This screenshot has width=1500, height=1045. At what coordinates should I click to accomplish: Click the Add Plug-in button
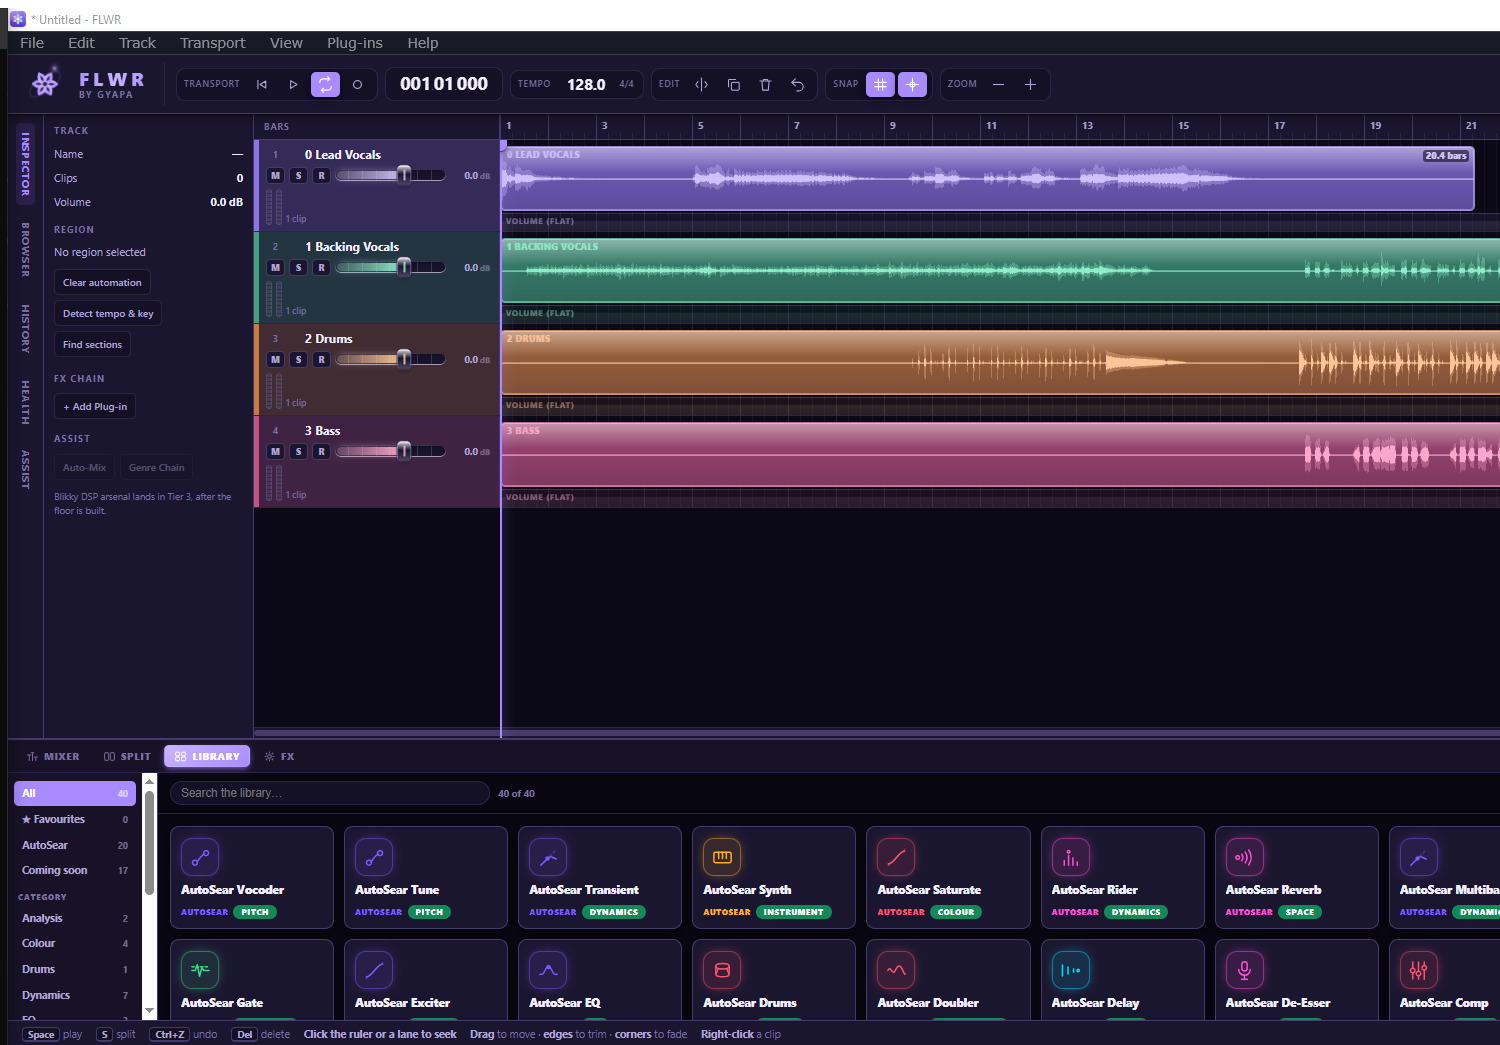click(x=95, y=407)
